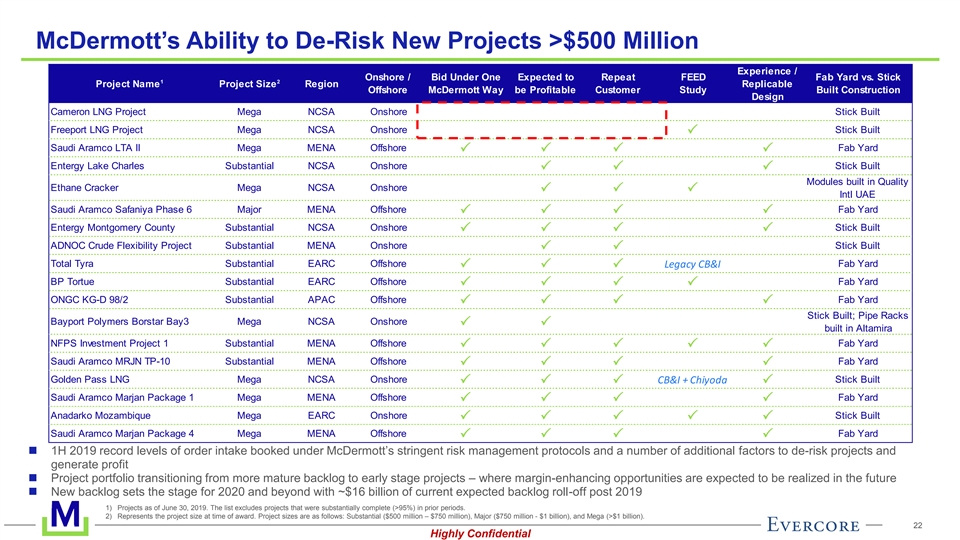
Task: Click the McDermott M logo
Action: click(x=63, y=520)
